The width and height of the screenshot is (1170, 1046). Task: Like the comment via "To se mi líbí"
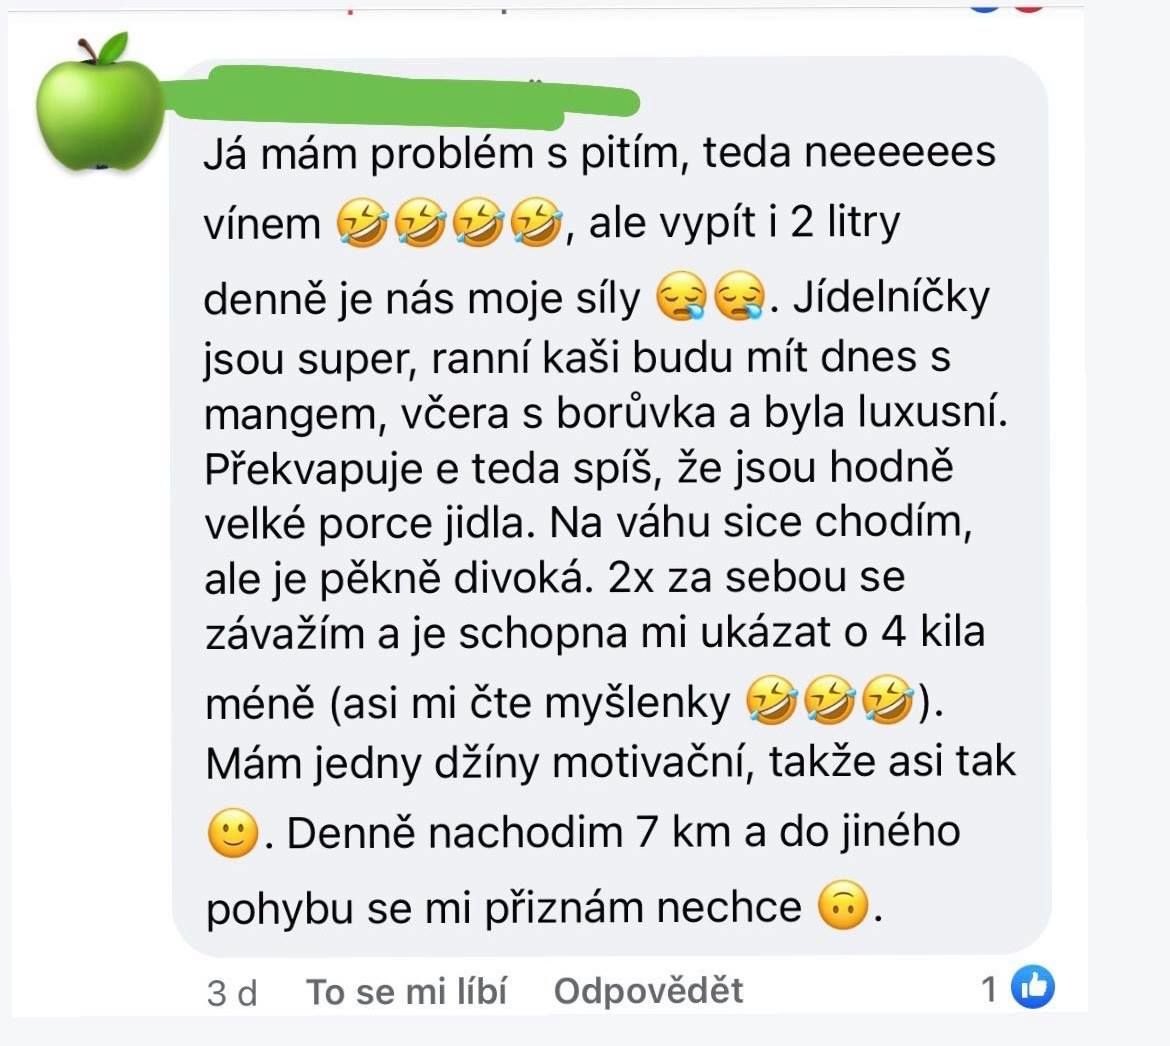pos(407,992)
